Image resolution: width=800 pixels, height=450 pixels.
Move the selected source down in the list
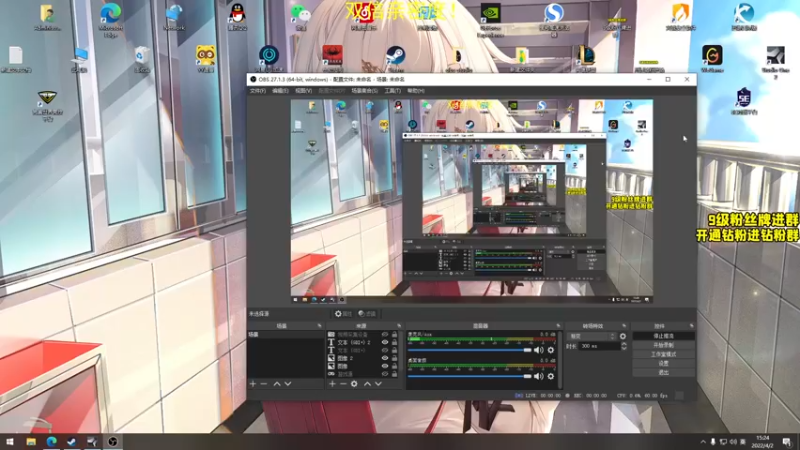378,384
